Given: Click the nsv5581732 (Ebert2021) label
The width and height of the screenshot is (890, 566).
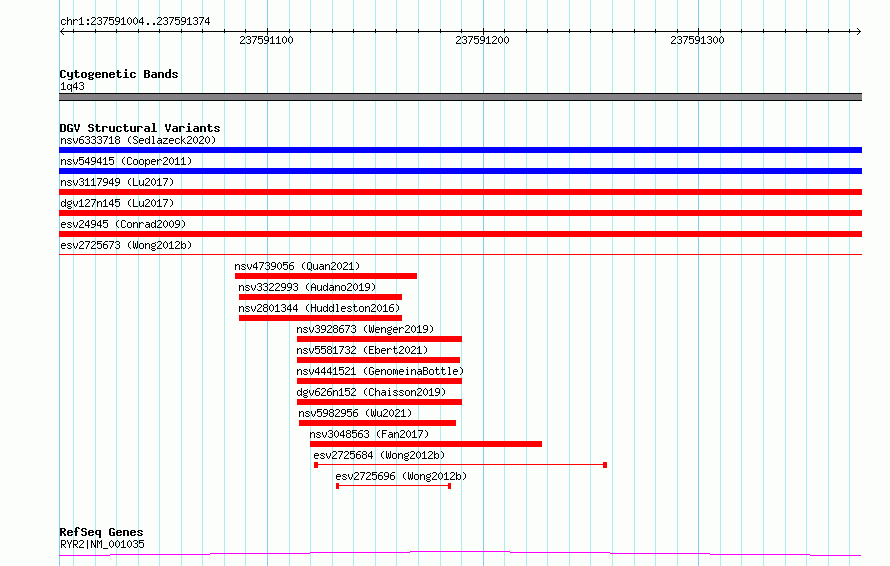Looking at the screenshot, I should [x=362, y=350].
